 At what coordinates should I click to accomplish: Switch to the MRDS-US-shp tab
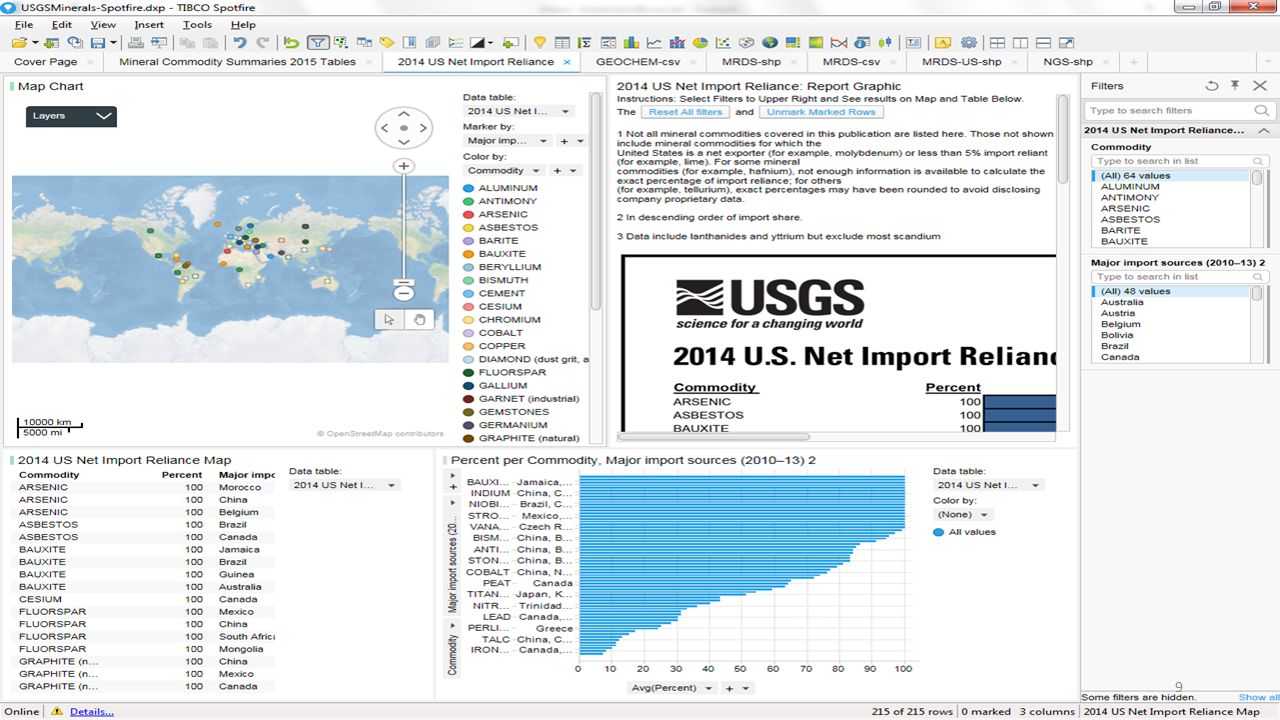pos(962,62)
